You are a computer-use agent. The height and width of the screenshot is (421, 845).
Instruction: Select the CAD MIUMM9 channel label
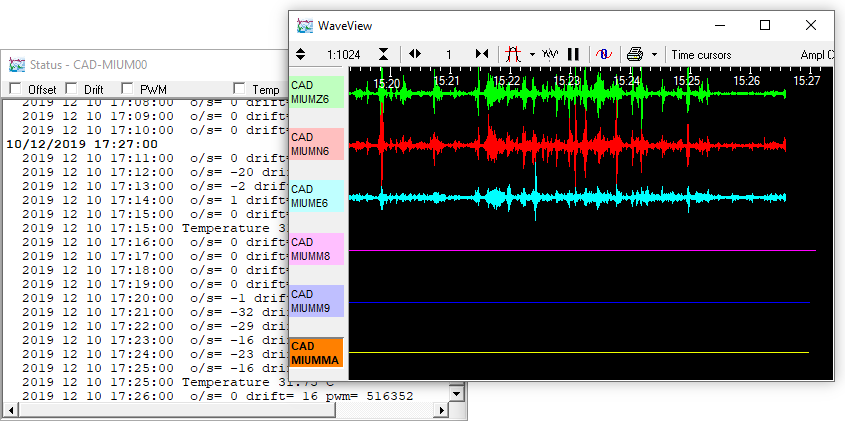[316, 301]
